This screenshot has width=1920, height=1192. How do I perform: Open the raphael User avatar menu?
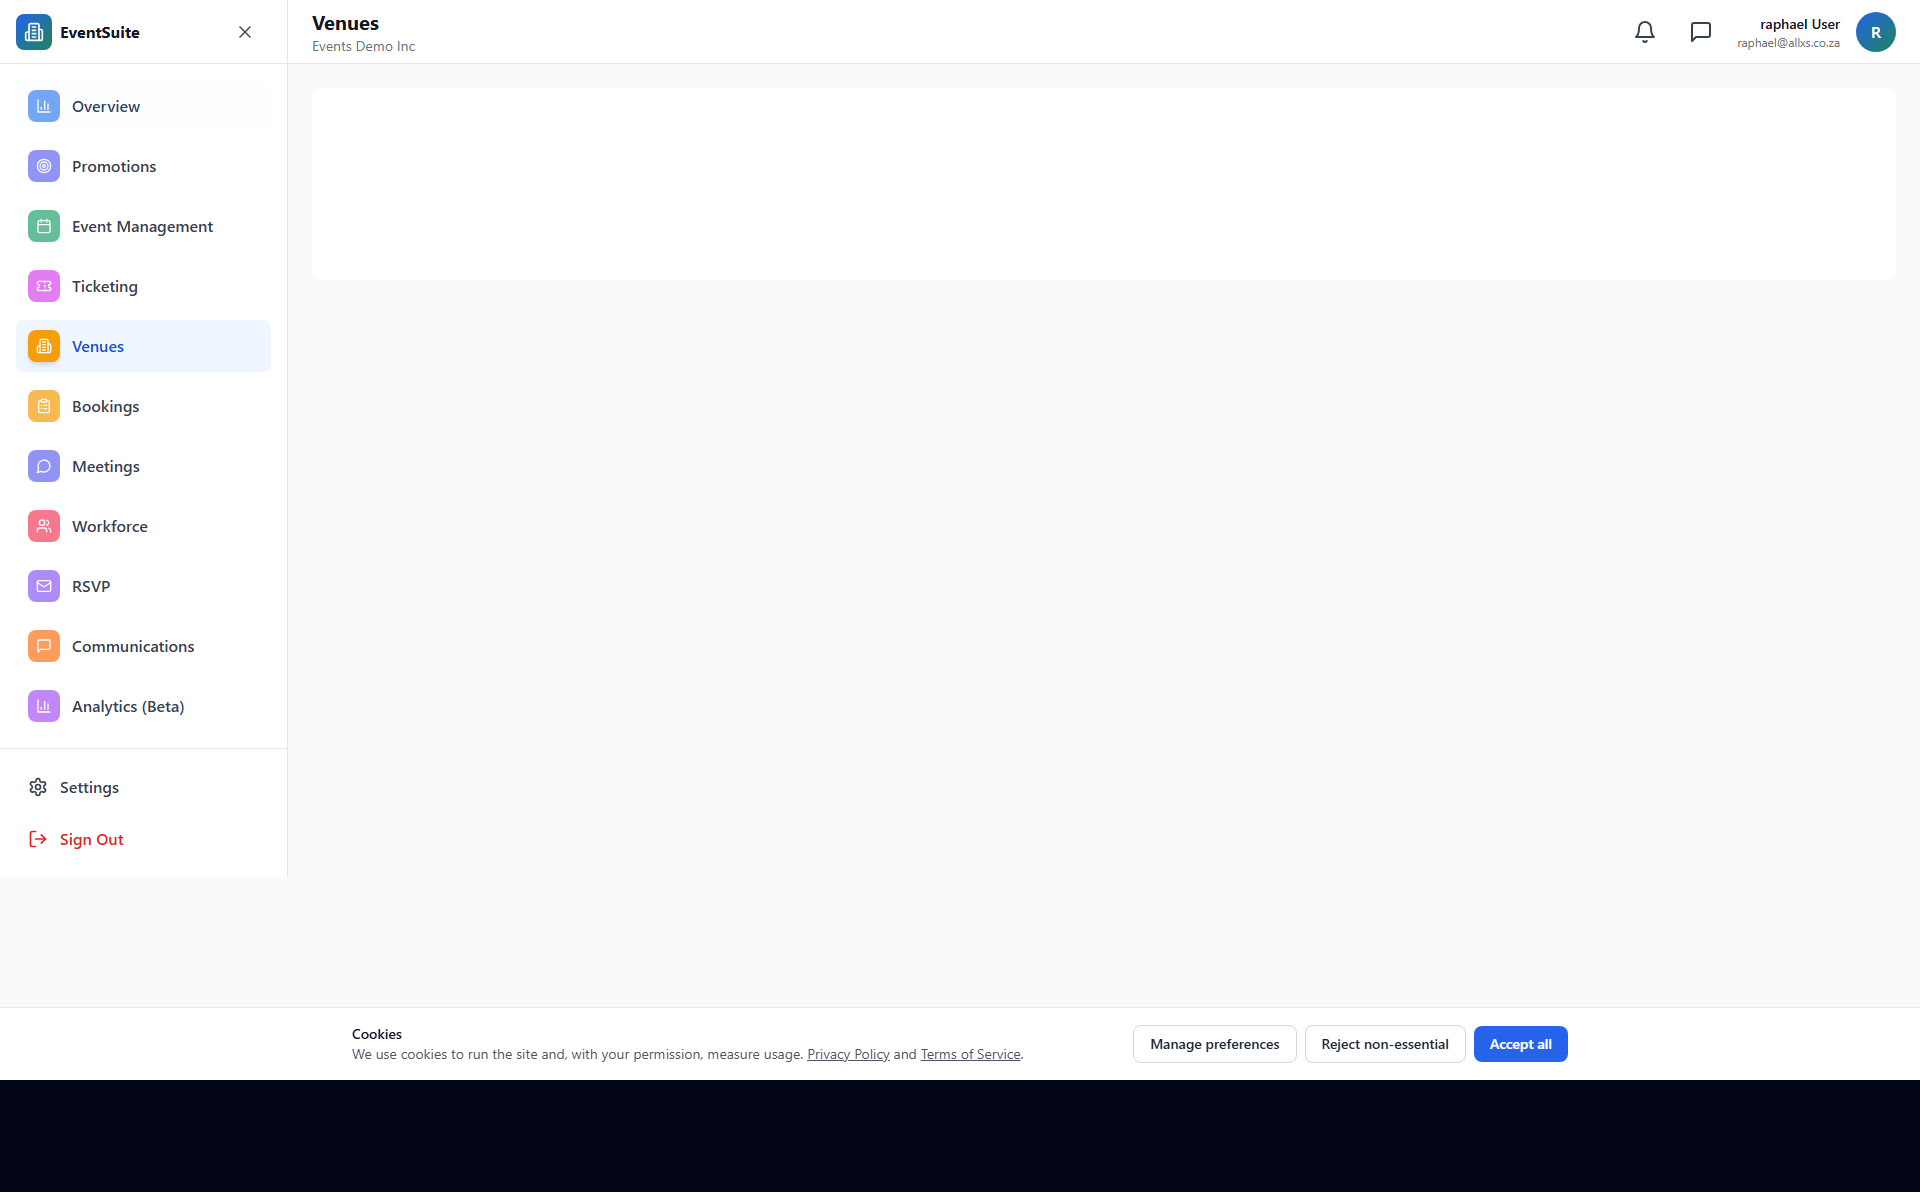1875,32
